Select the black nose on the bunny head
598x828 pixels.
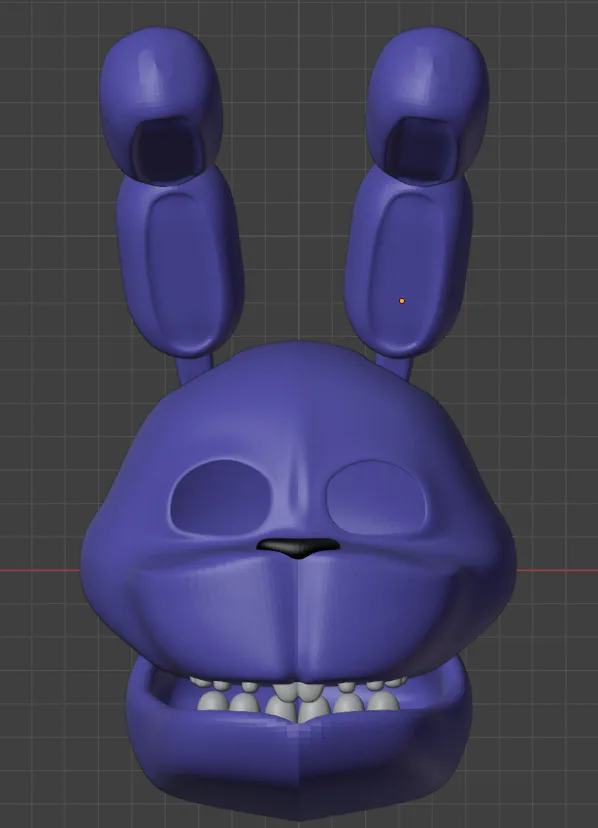298,548
